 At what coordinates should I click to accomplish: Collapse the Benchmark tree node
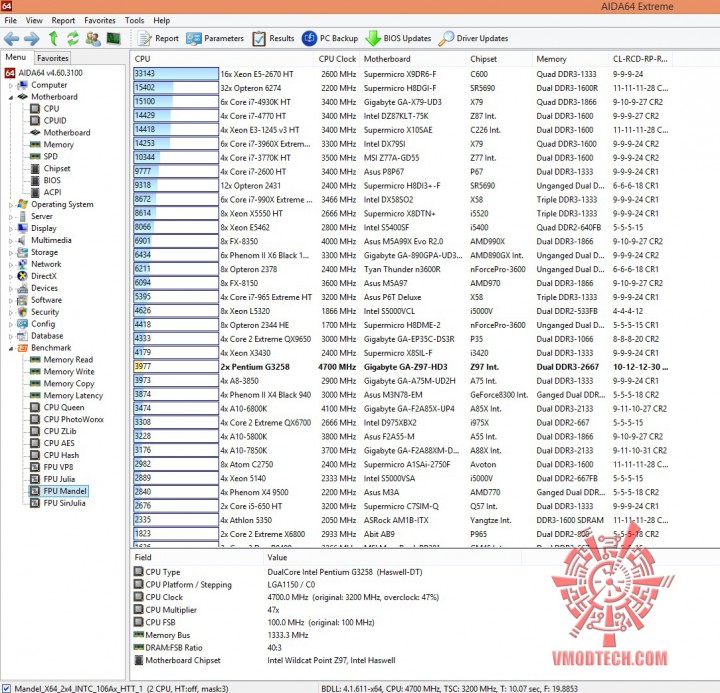coord(11,348)
